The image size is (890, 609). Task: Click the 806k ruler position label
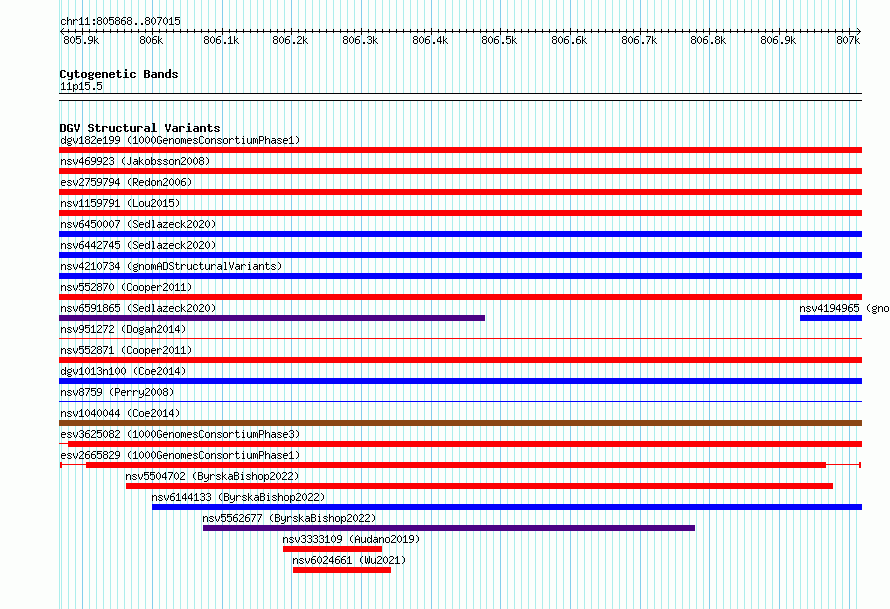pyautogui.click(x=151, y=40)
